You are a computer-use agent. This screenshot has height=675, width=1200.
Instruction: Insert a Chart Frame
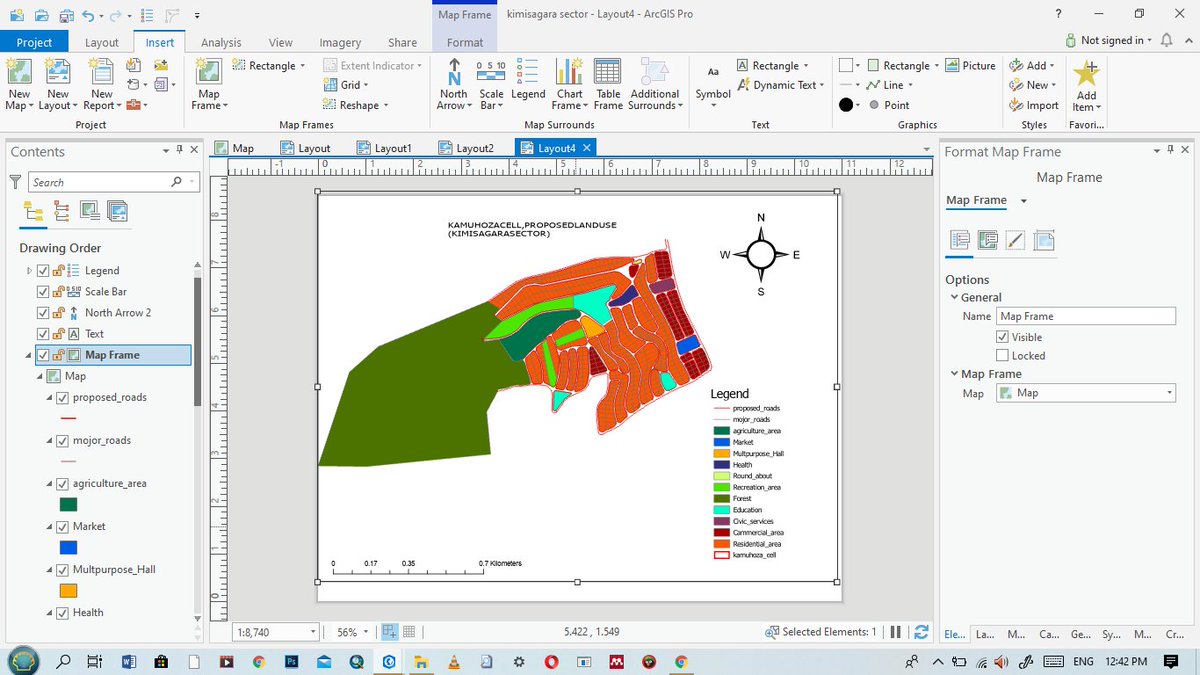[x=569, y=84]
